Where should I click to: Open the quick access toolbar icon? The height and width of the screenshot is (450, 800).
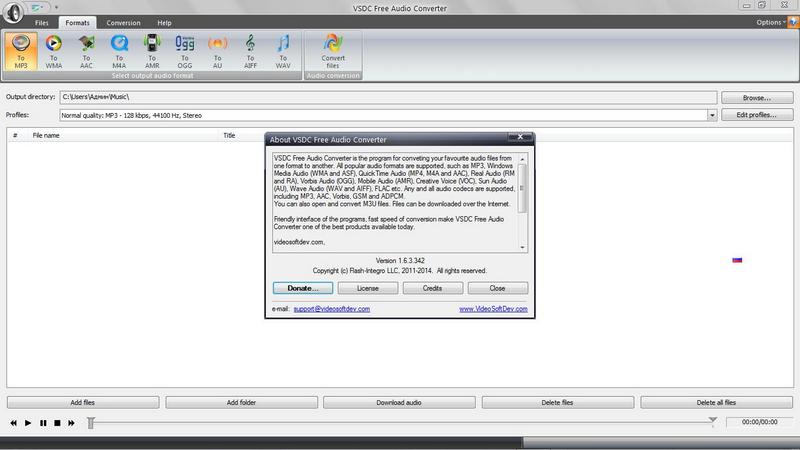pyautogui.click(x=37, y=8)
